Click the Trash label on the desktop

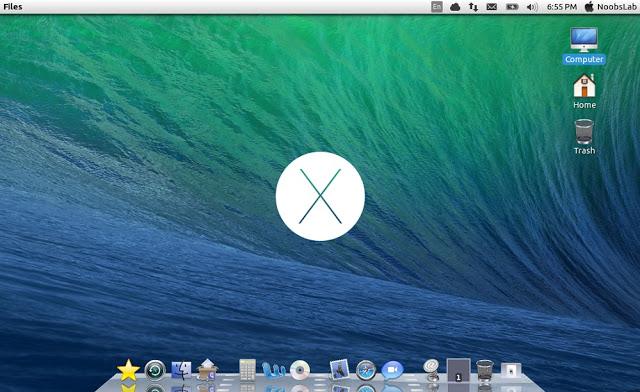(x=584, y=151)
